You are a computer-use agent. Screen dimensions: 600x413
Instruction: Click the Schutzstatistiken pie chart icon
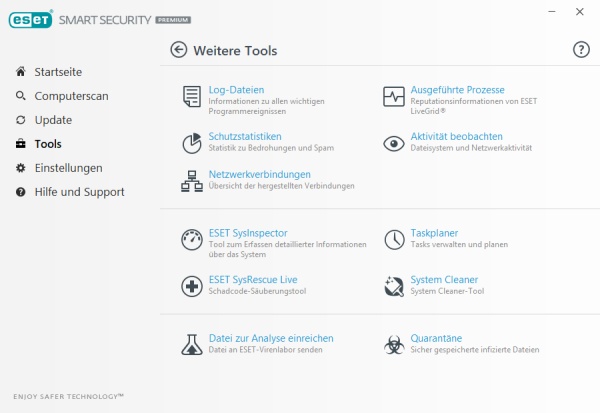192,144
